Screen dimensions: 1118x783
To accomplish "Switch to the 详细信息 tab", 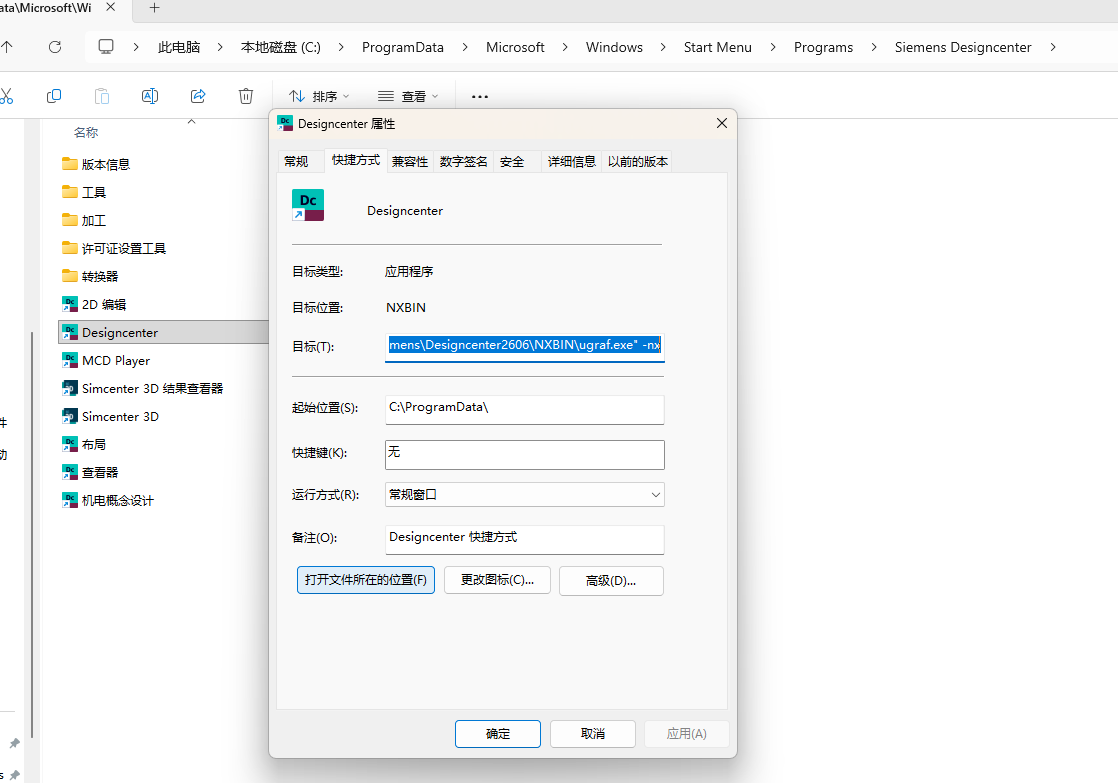I will coord(571,162).
